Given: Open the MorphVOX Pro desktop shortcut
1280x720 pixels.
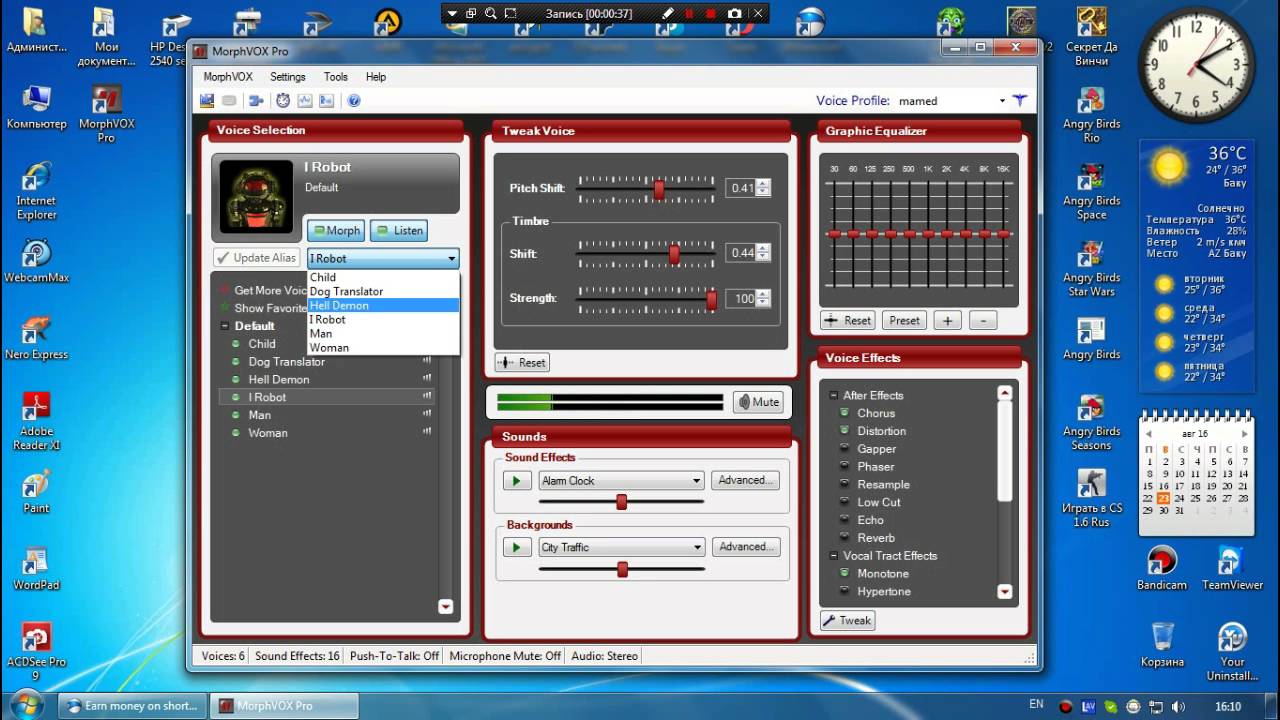Looking at the screenshot, I should pos(106,115).
